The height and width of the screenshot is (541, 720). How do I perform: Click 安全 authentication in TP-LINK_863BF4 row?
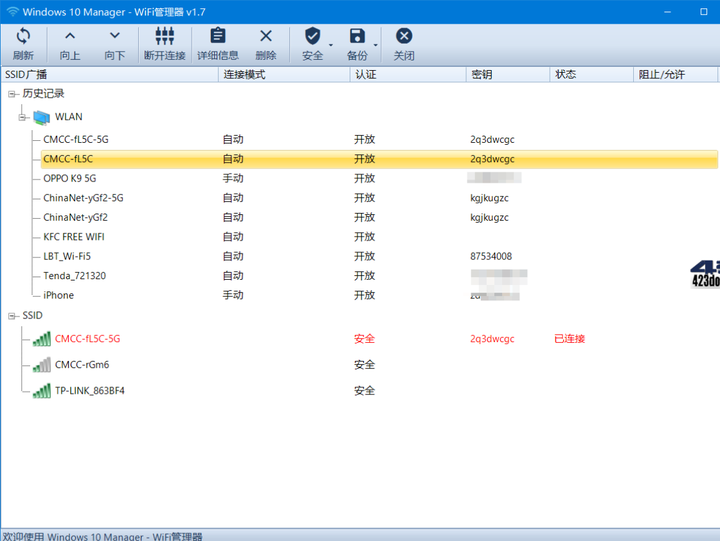point(365,391)
